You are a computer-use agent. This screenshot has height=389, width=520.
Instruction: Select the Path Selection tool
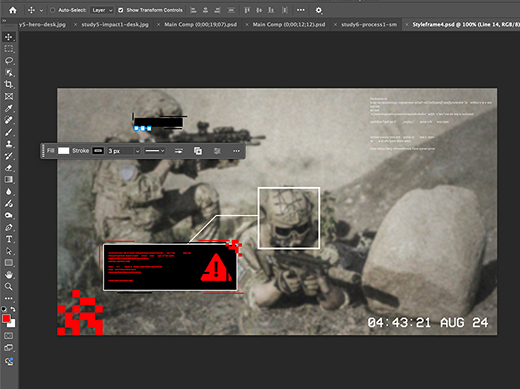9,251
